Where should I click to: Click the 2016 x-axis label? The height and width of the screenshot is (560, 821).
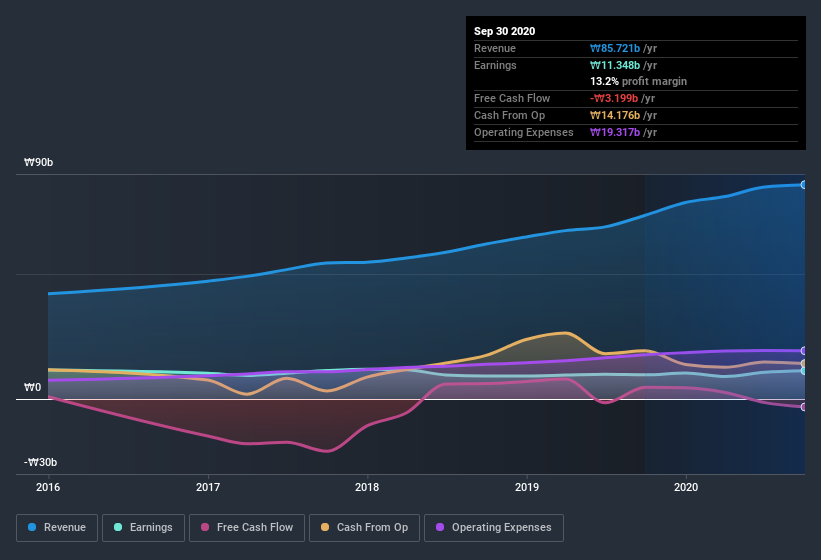[x=48, y=487]
